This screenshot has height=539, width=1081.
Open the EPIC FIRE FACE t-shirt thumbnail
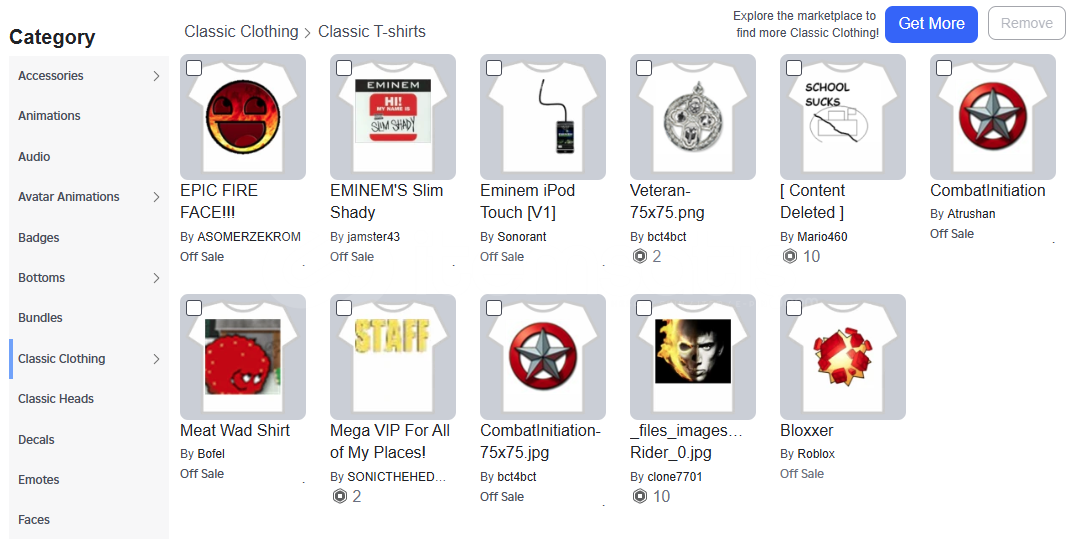[243, 117]
